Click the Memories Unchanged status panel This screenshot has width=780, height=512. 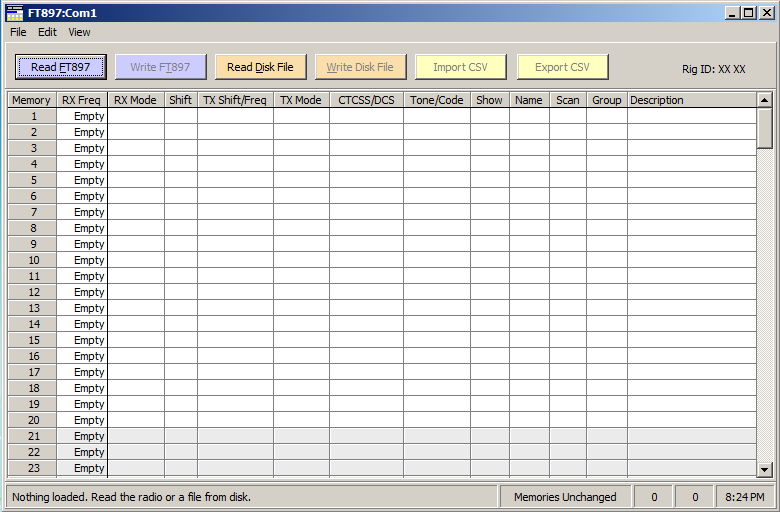tap(565, 497)
